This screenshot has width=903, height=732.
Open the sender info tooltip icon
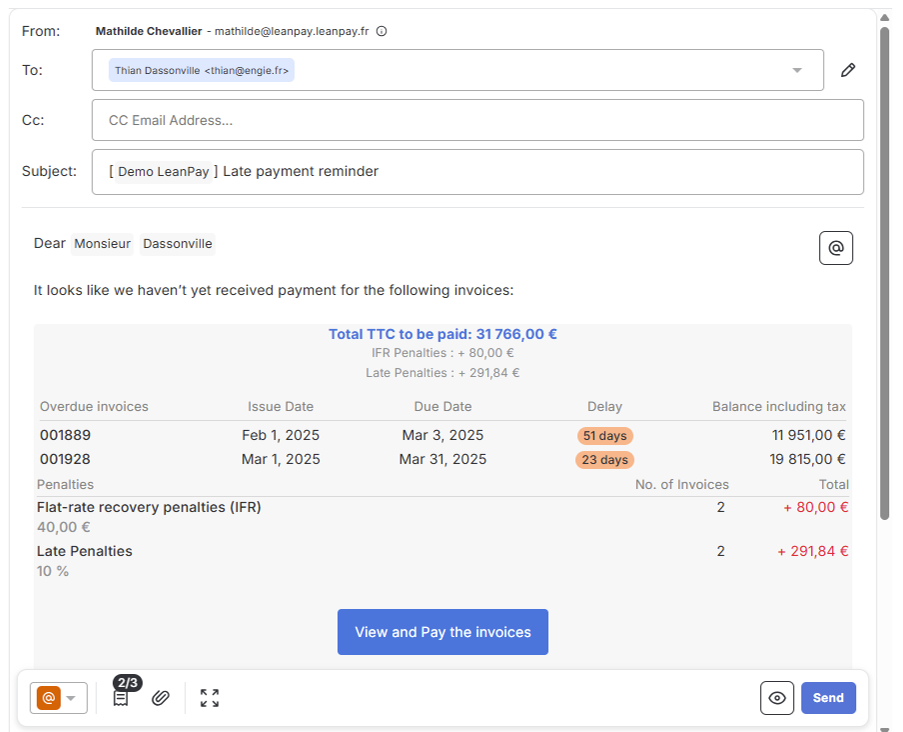click(381, 31)
